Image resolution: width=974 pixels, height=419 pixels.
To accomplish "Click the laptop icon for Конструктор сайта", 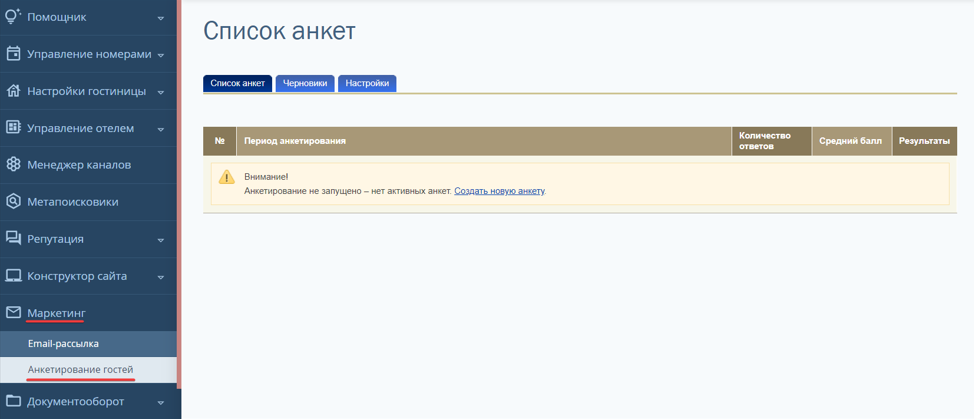I will click(13, 276).
